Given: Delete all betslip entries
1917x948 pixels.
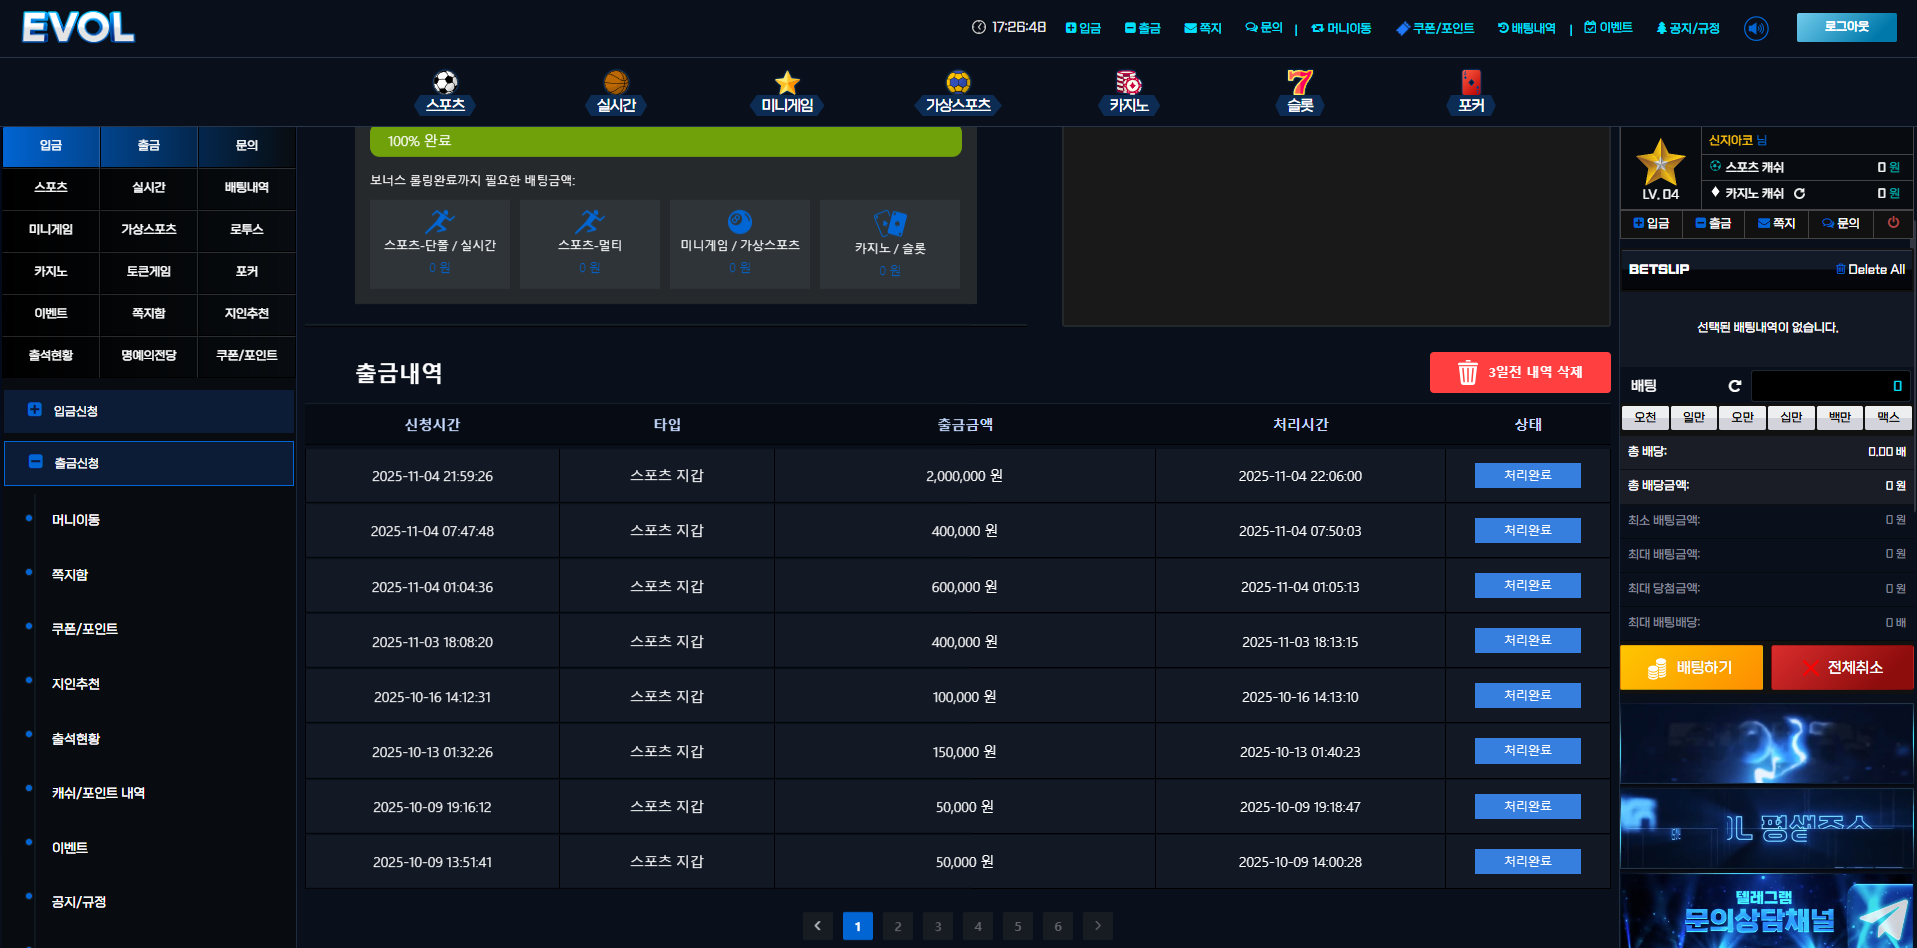Looking at the screenshot, I should click(1869, 269).
